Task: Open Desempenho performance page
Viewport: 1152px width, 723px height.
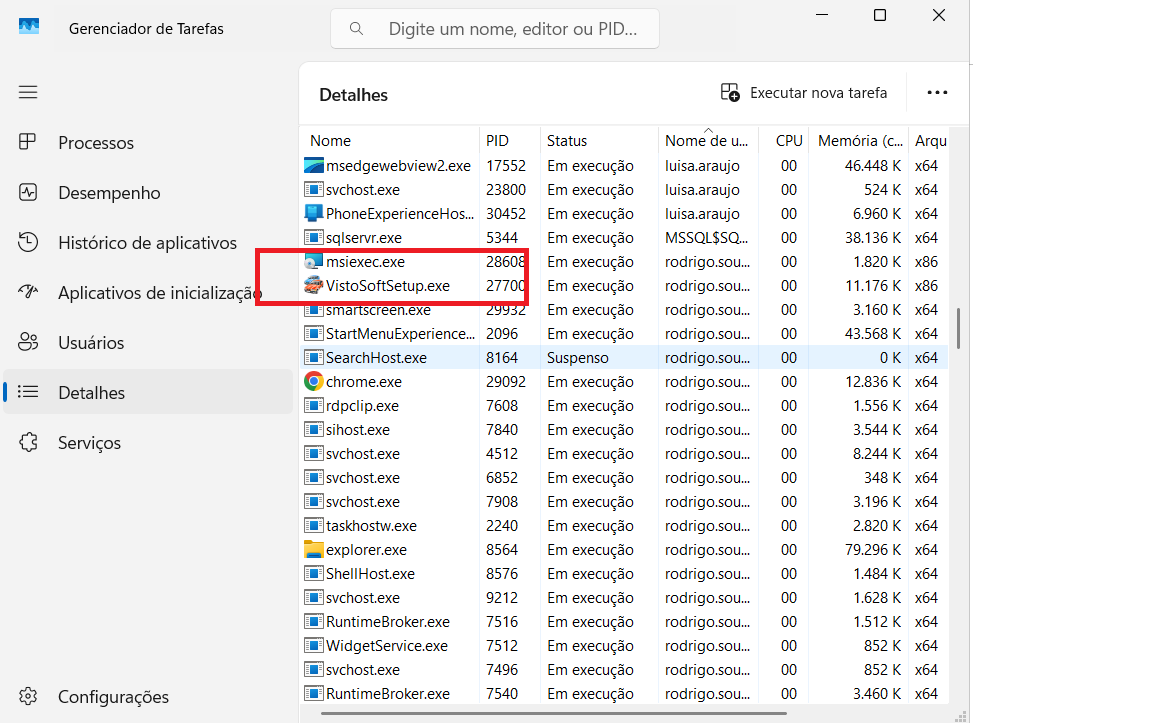Action: [108, 193]
